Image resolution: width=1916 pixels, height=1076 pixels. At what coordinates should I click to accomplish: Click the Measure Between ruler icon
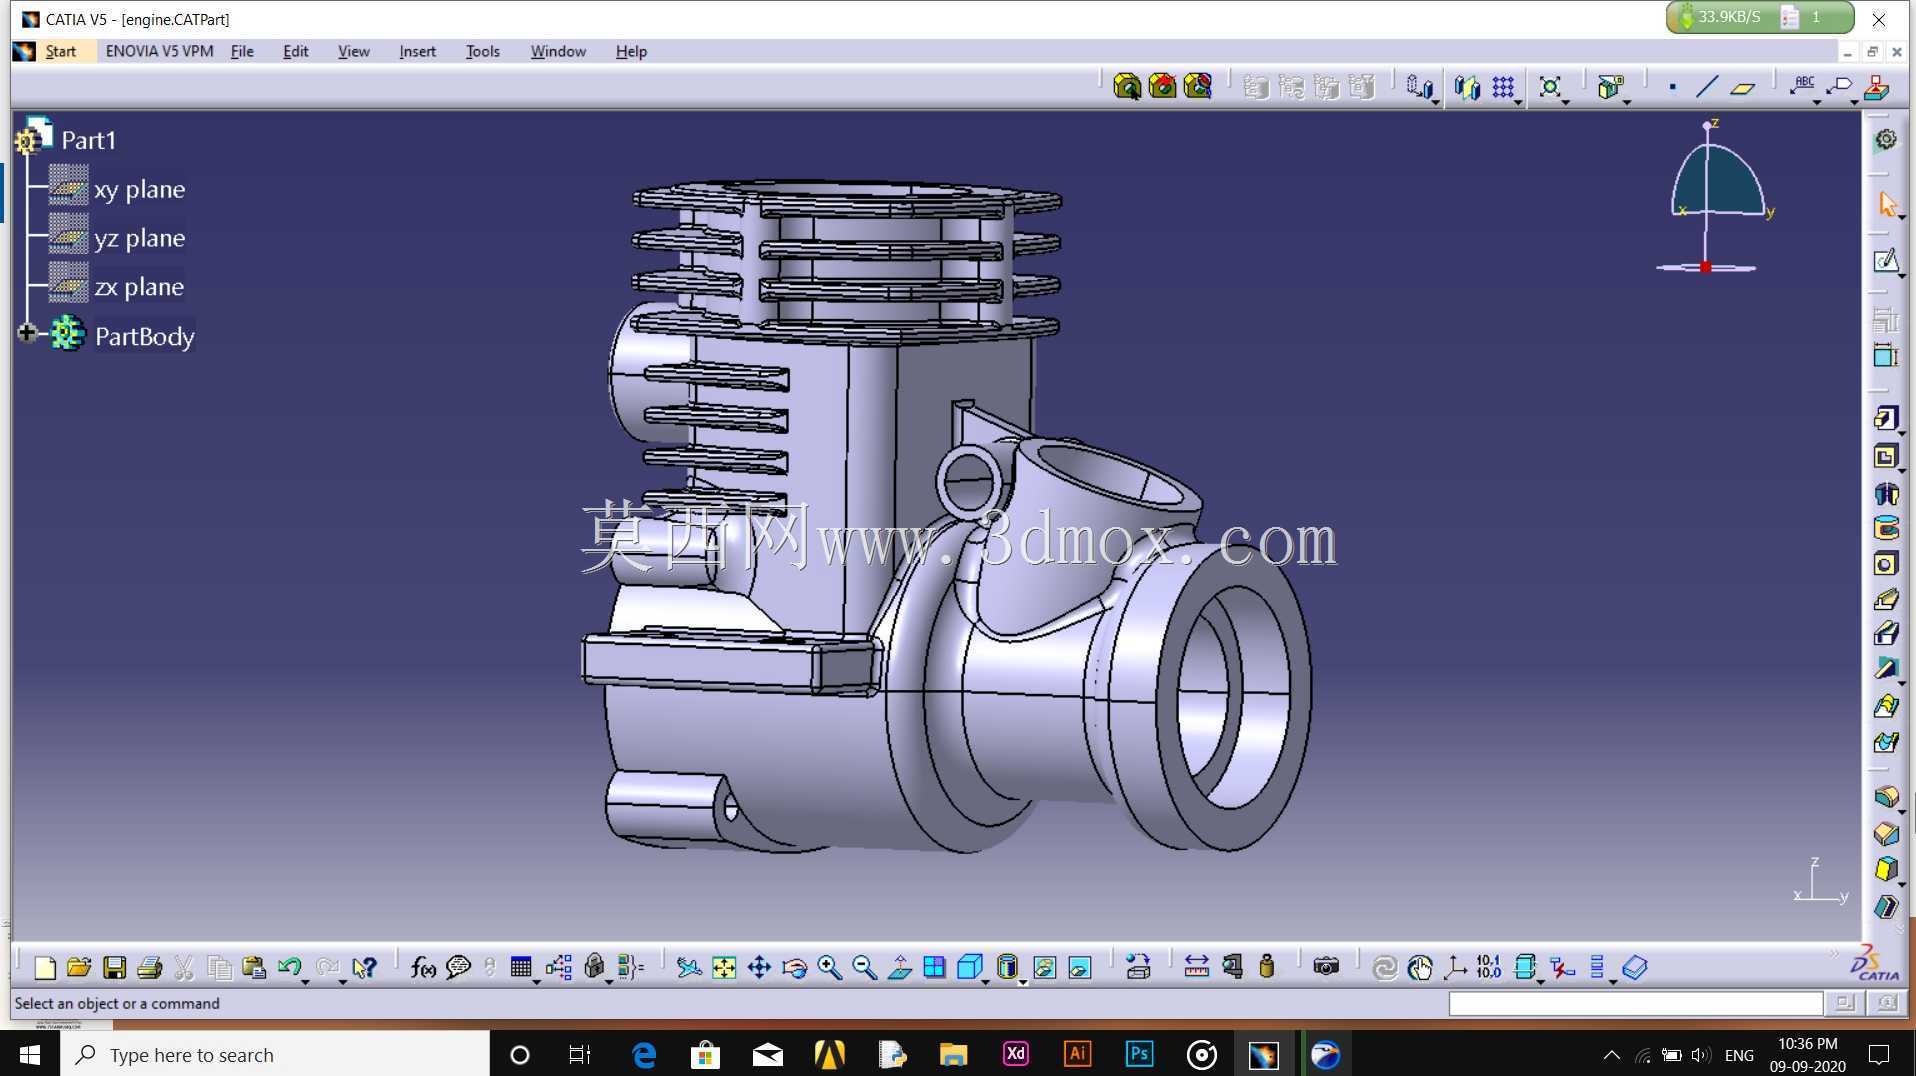[1196, 967]
